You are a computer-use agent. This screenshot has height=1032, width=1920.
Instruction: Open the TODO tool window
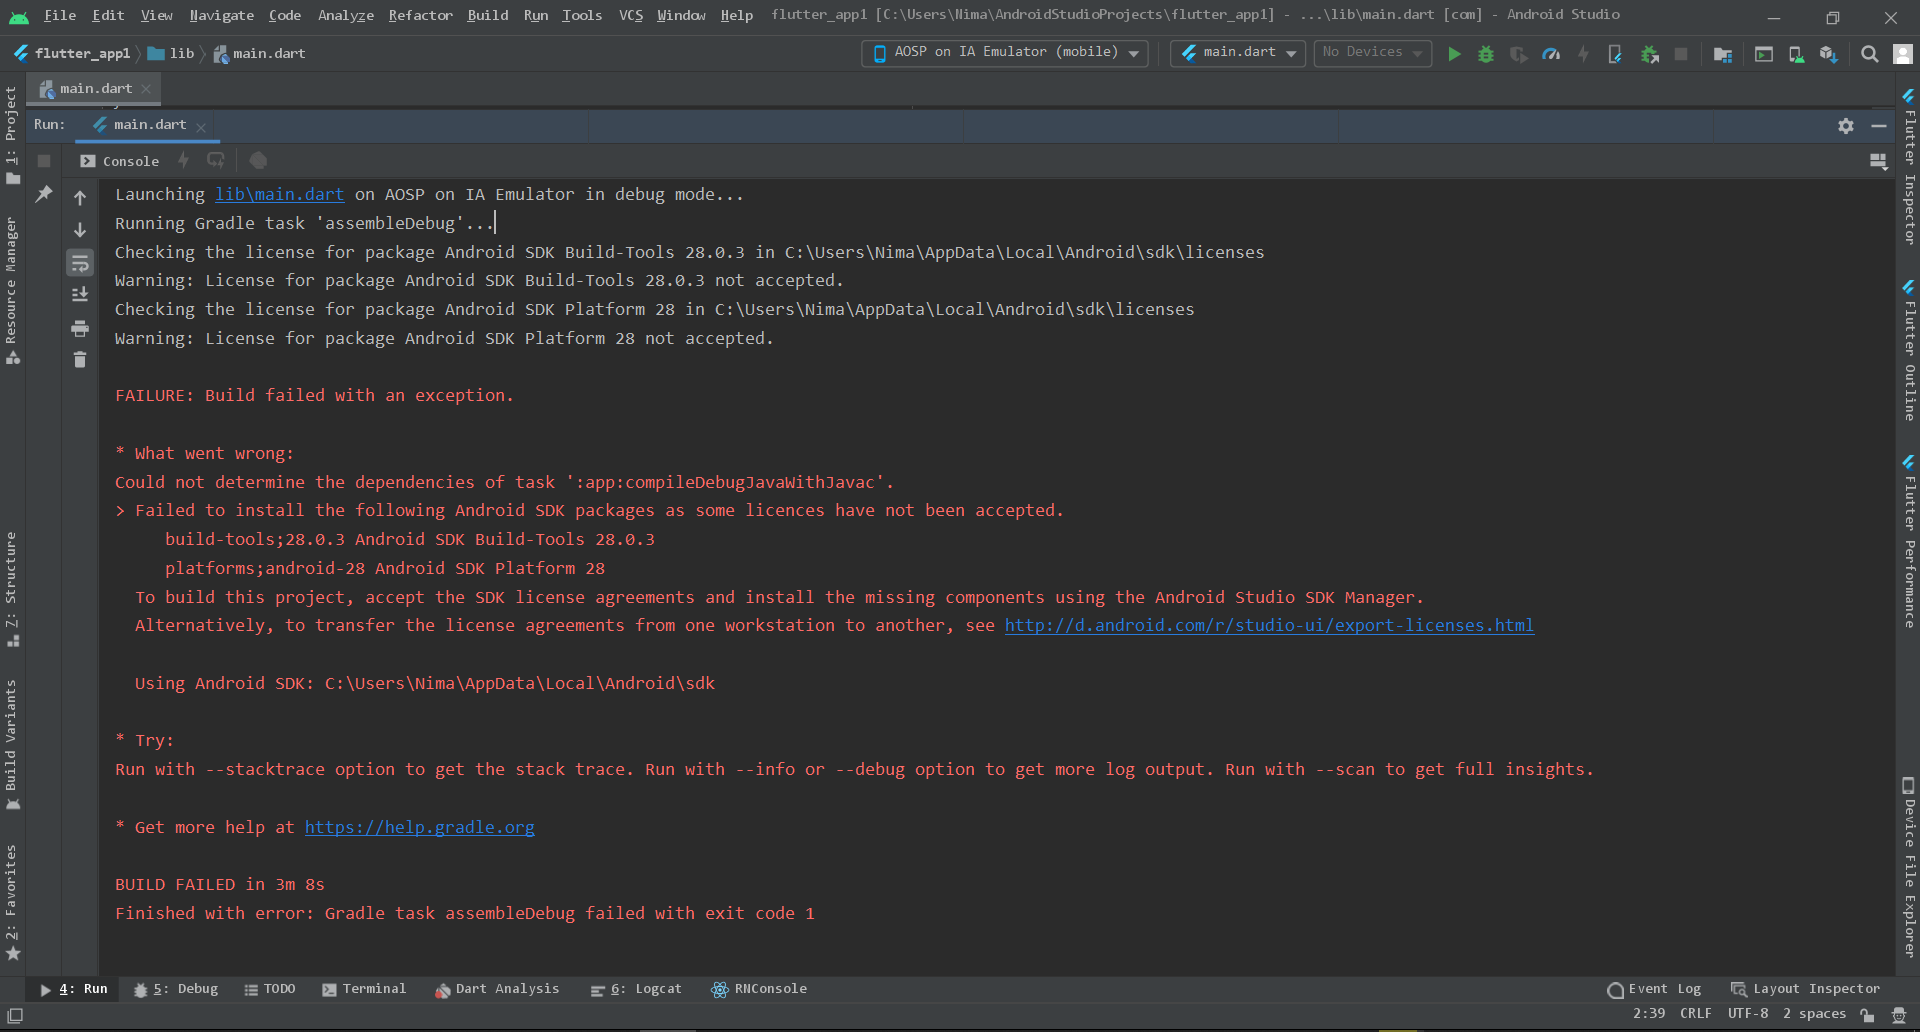[x=270, y=989]
